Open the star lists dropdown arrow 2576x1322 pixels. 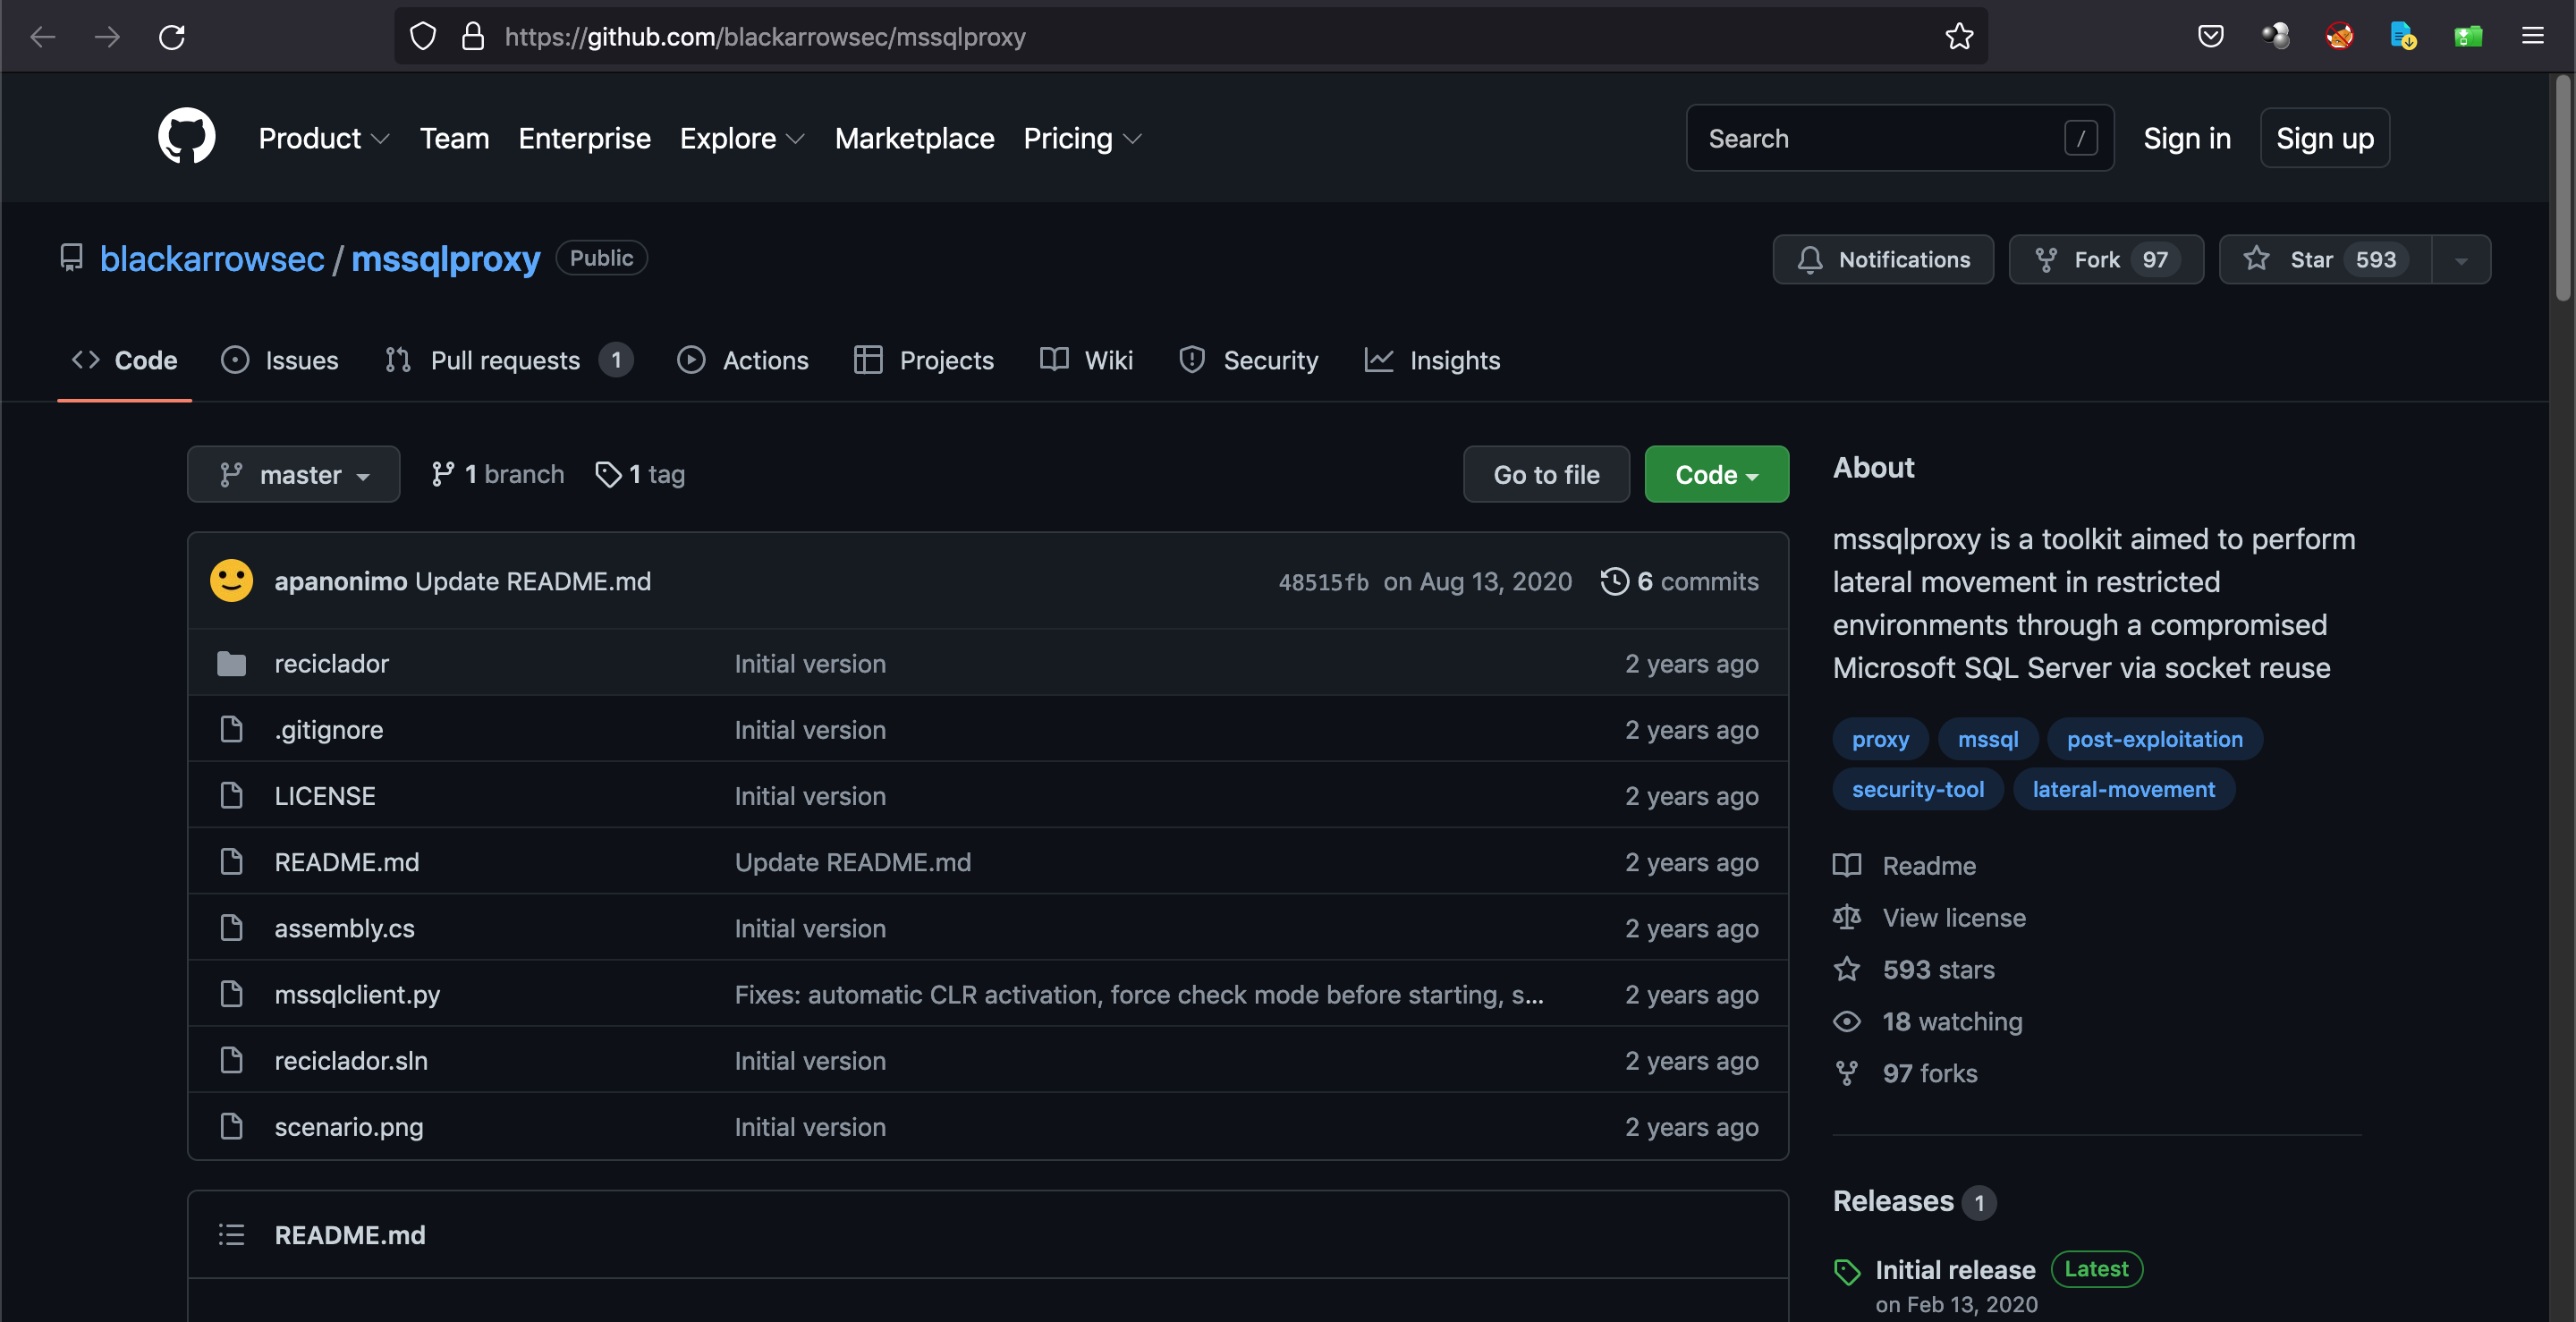[2461, 260]
